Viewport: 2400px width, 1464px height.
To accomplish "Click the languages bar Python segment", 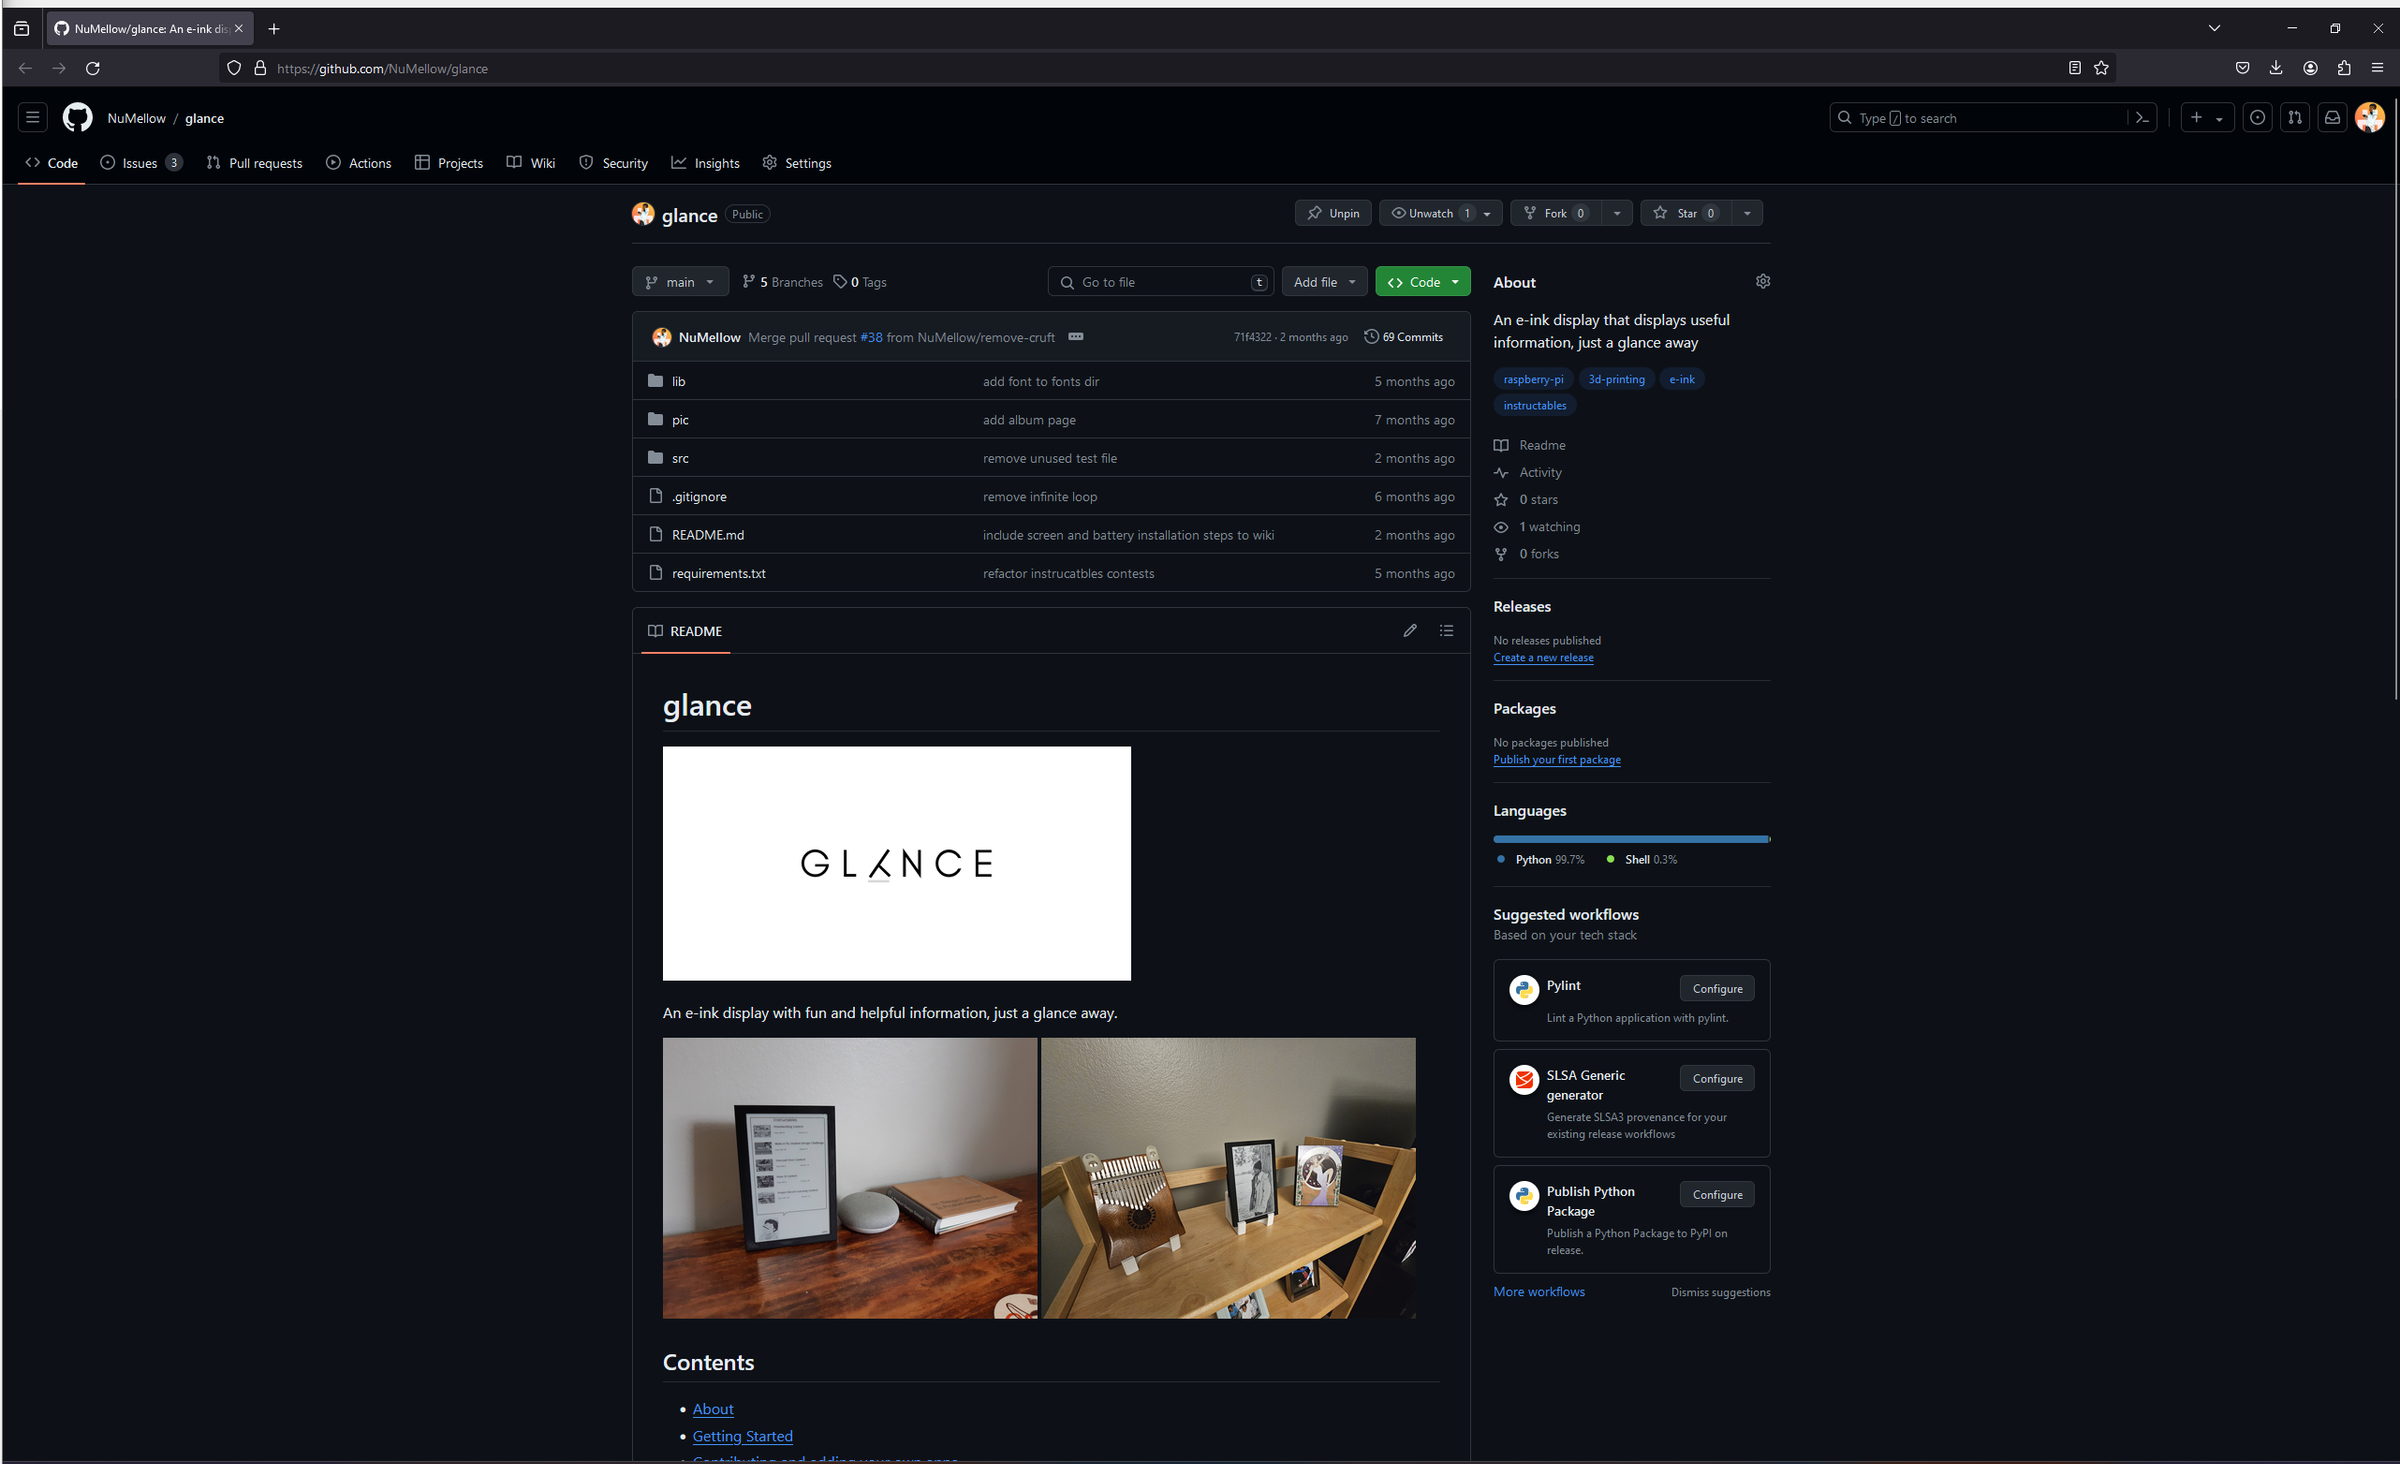I will 1630,839.
